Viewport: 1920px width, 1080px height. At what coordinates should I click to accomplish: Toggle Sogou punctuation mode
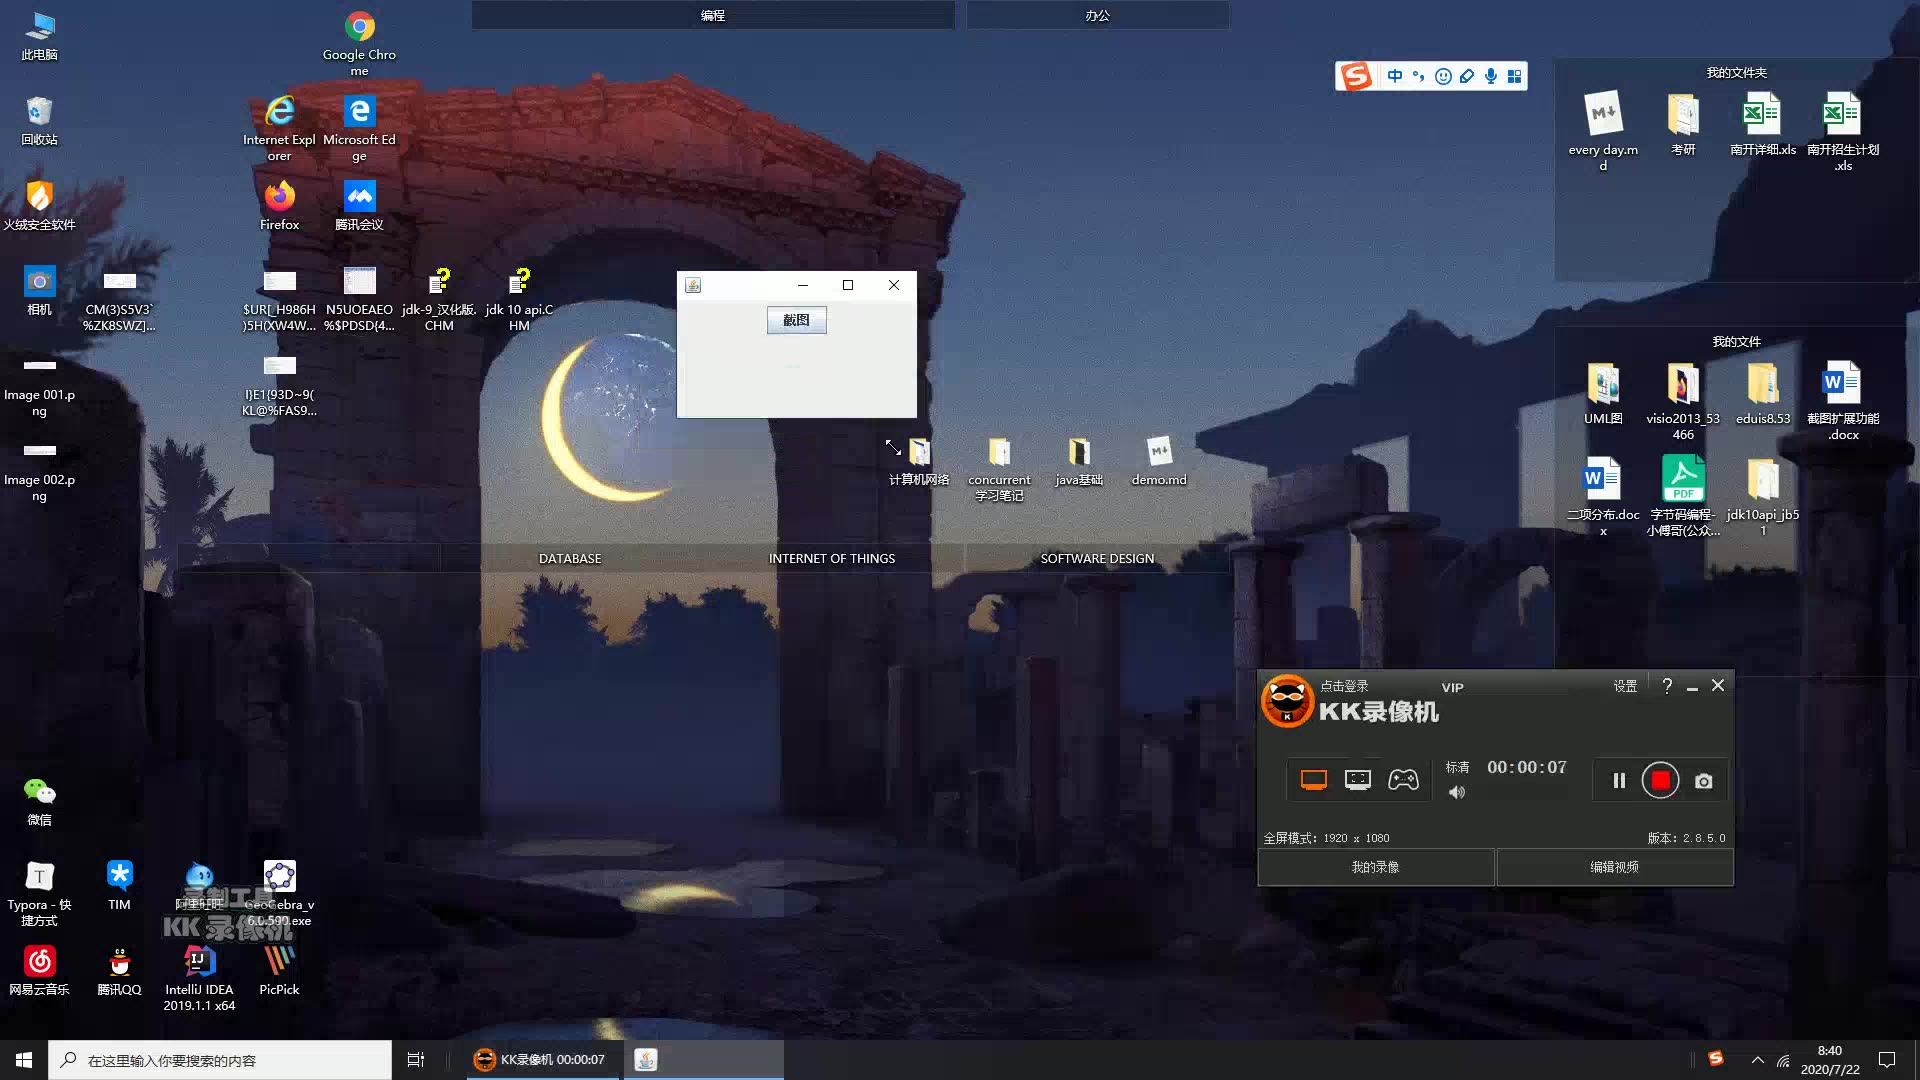(x=1419, y=76)
